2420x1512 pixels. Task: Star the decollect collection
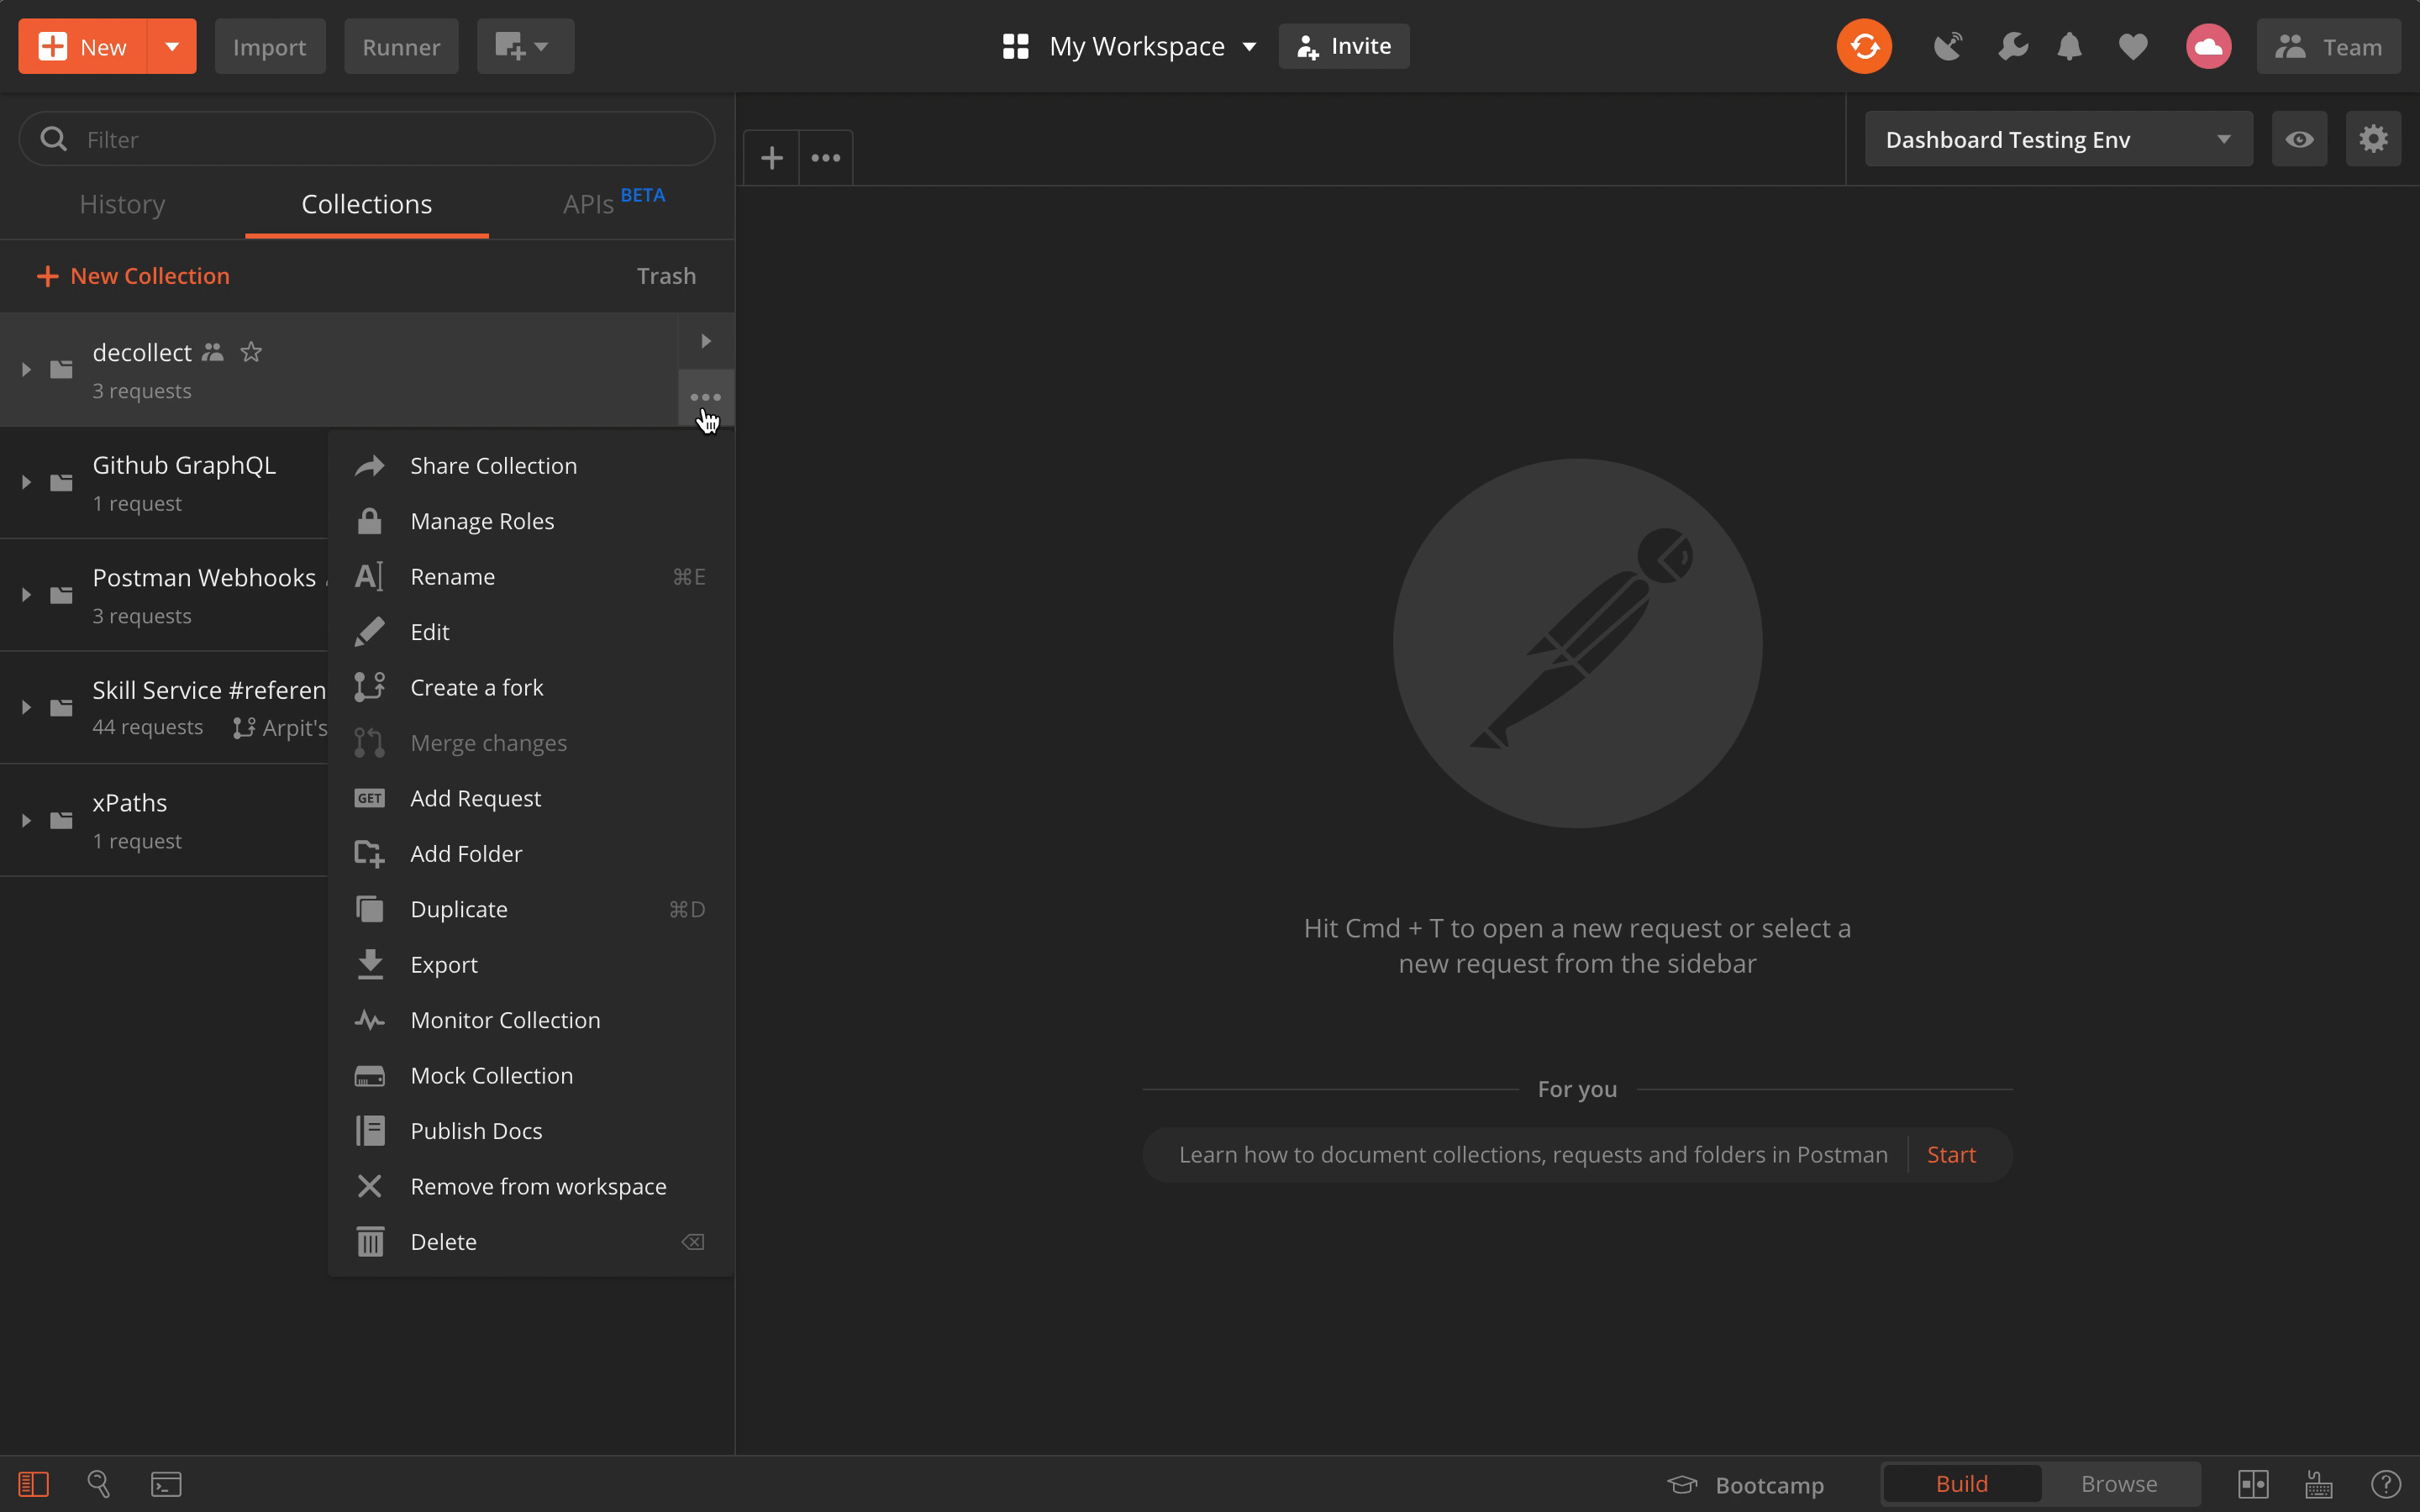[x=251, y=351]
